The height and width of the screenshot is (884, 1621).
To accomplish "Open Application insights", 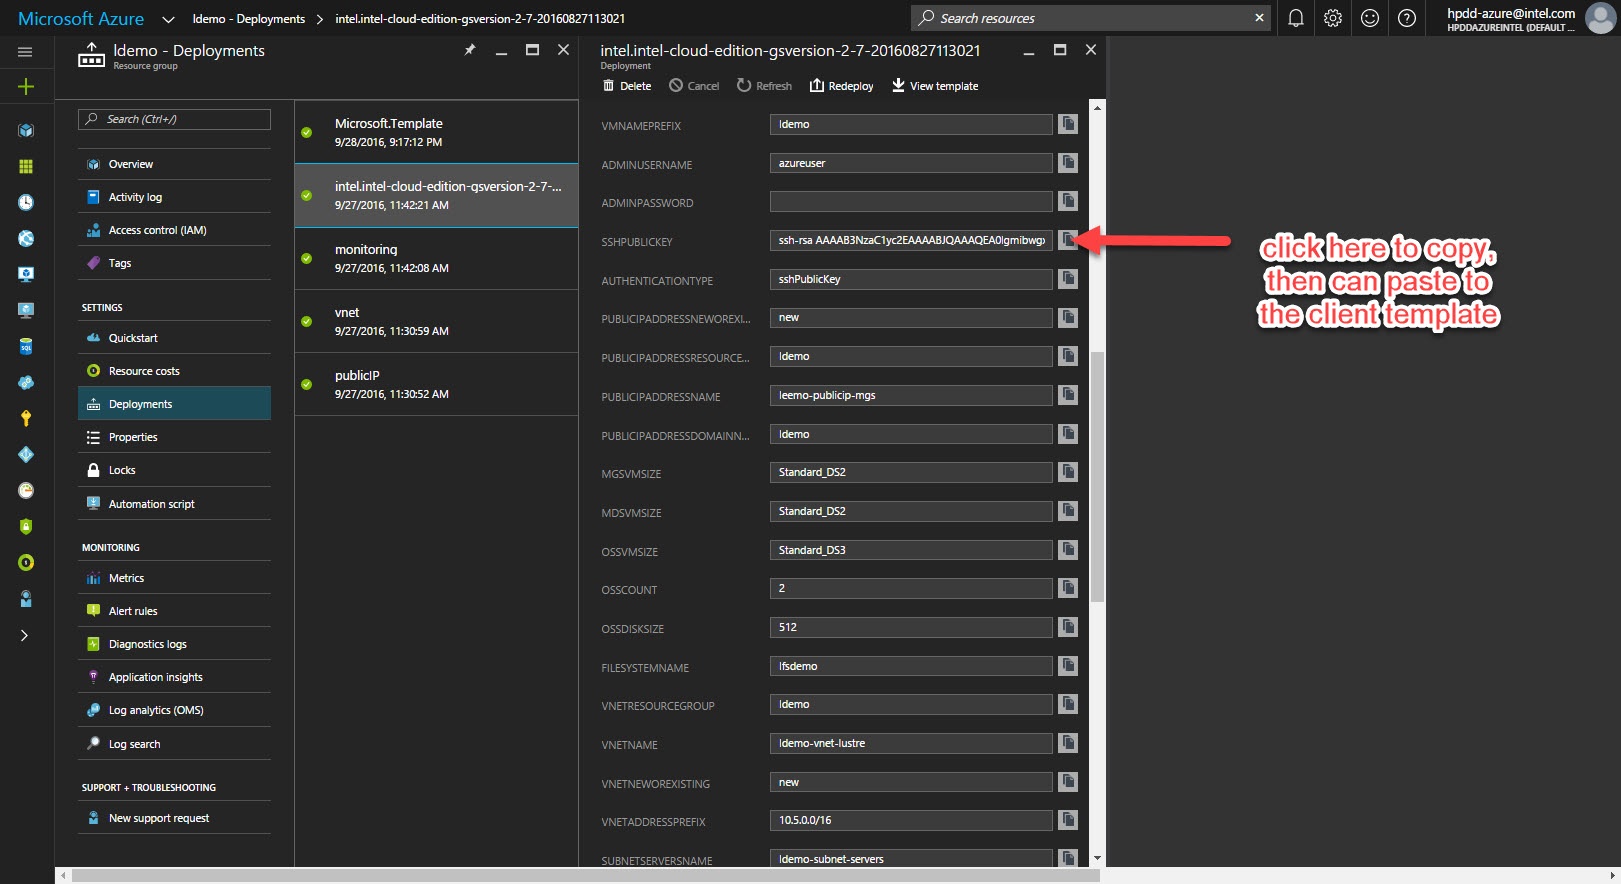I will pyautogui.click(x=174, y=677).
